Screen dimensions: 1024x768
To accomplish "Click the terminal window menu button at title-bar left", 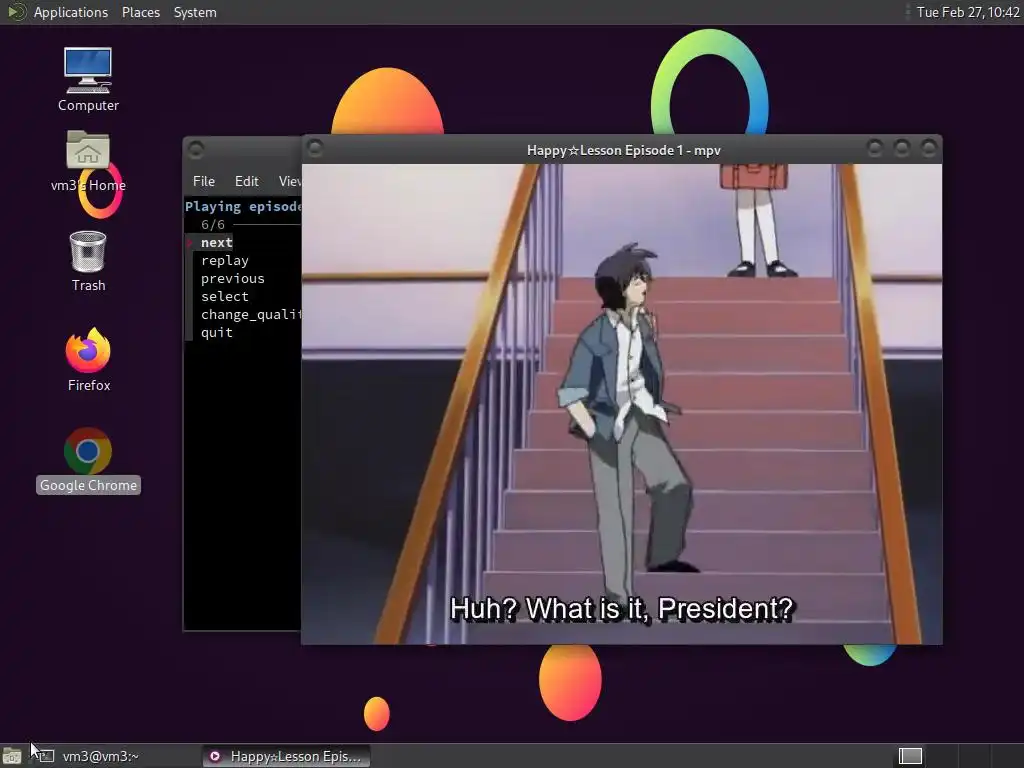I will (196, 150).
